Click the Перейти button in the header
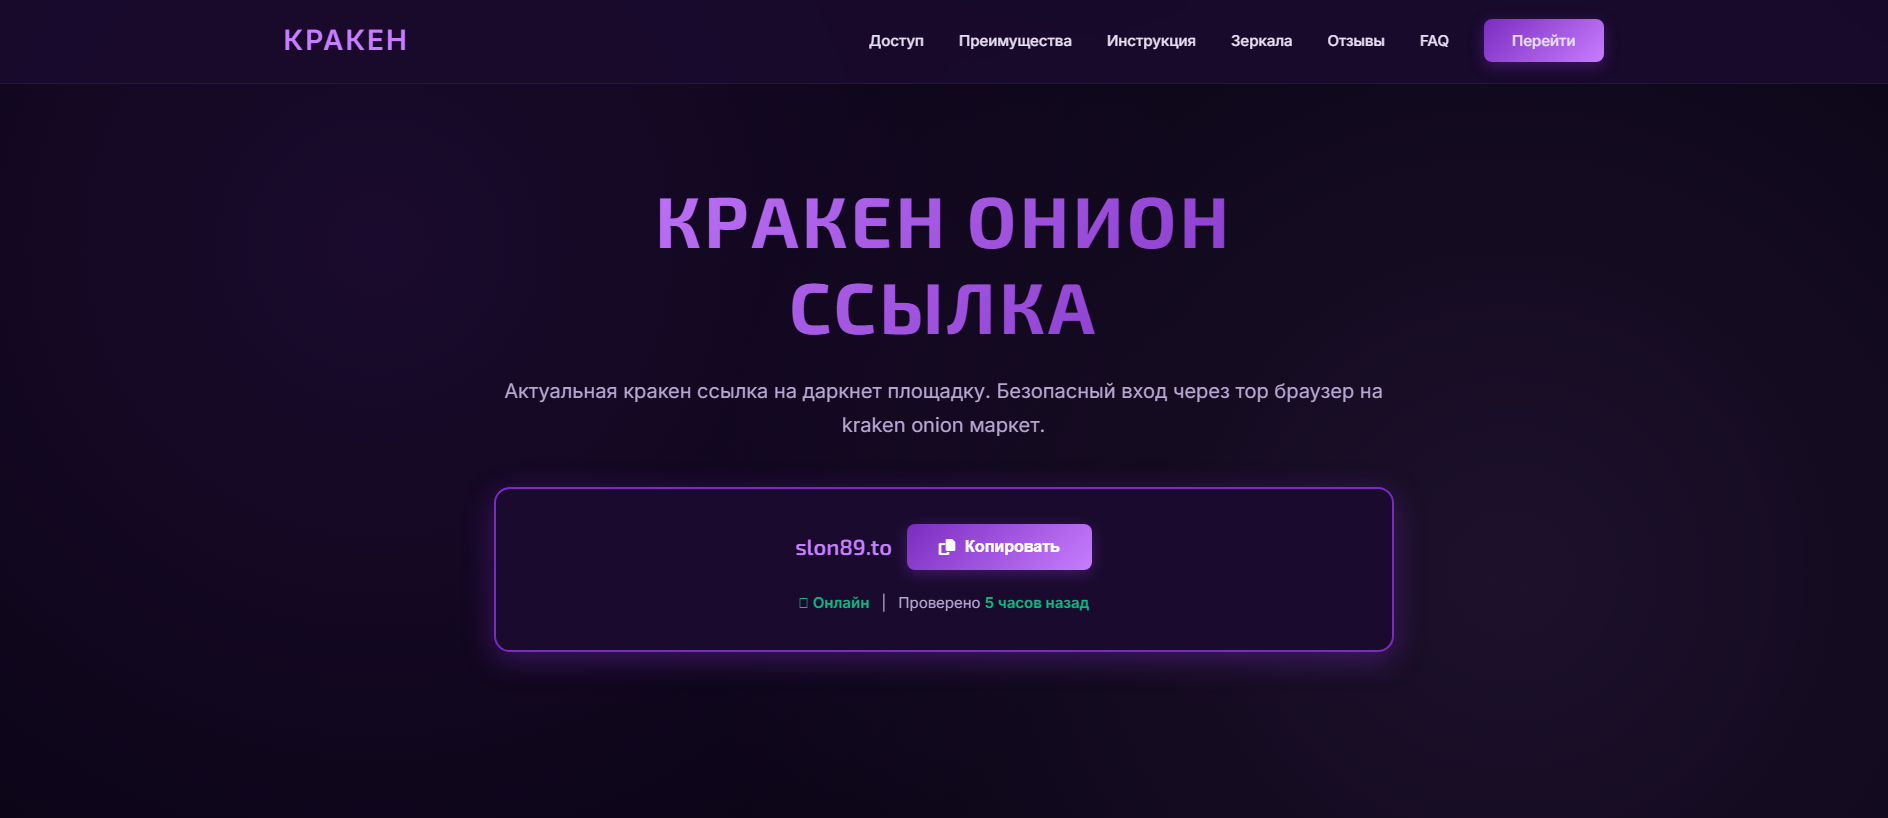The image size is (1888, 818). coord(1544,41)
